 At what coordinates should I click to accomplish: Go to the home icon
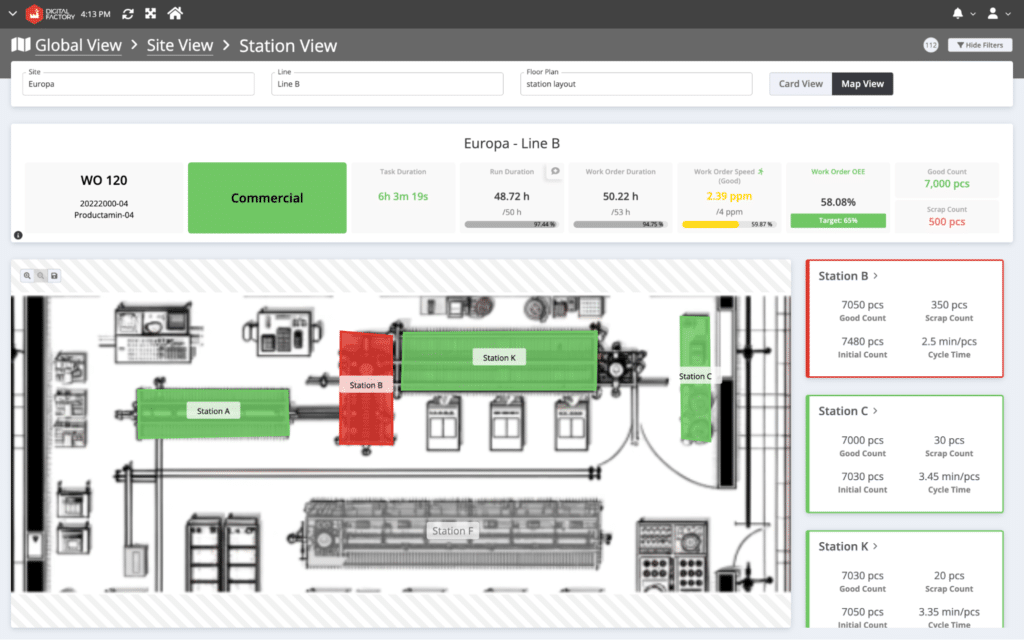pos(175,13)
